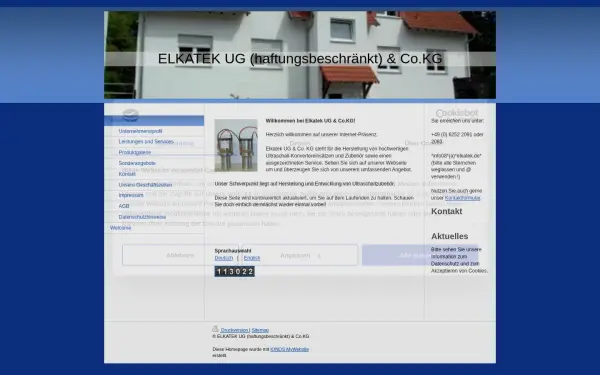Viewport: 600px width, 375px height.
Task: Open the Unternehmensprofil menu item
Action: (140, 131)
